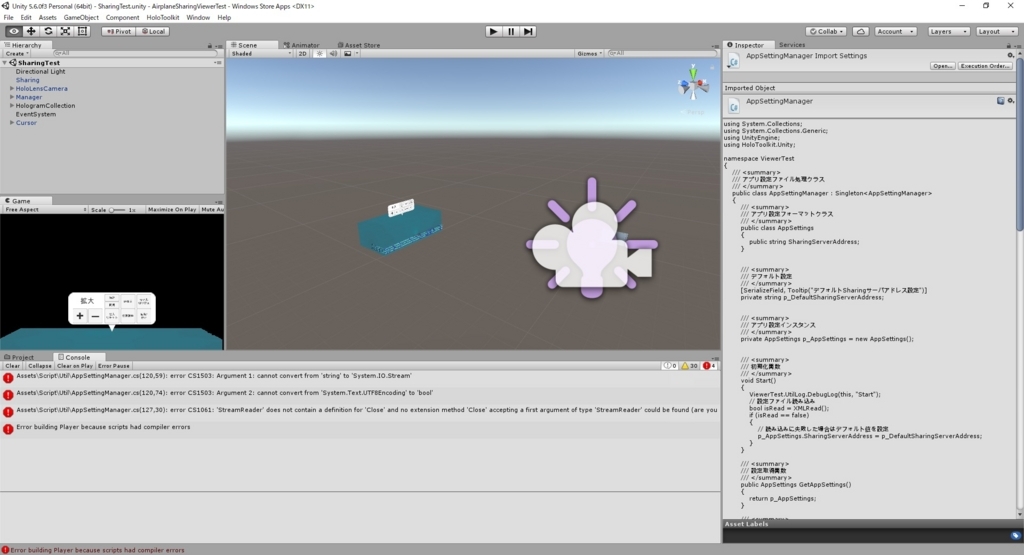This screenshot has width=1024, height=555.
Task: Click the Step frame button
Action: tap(528, 31)
